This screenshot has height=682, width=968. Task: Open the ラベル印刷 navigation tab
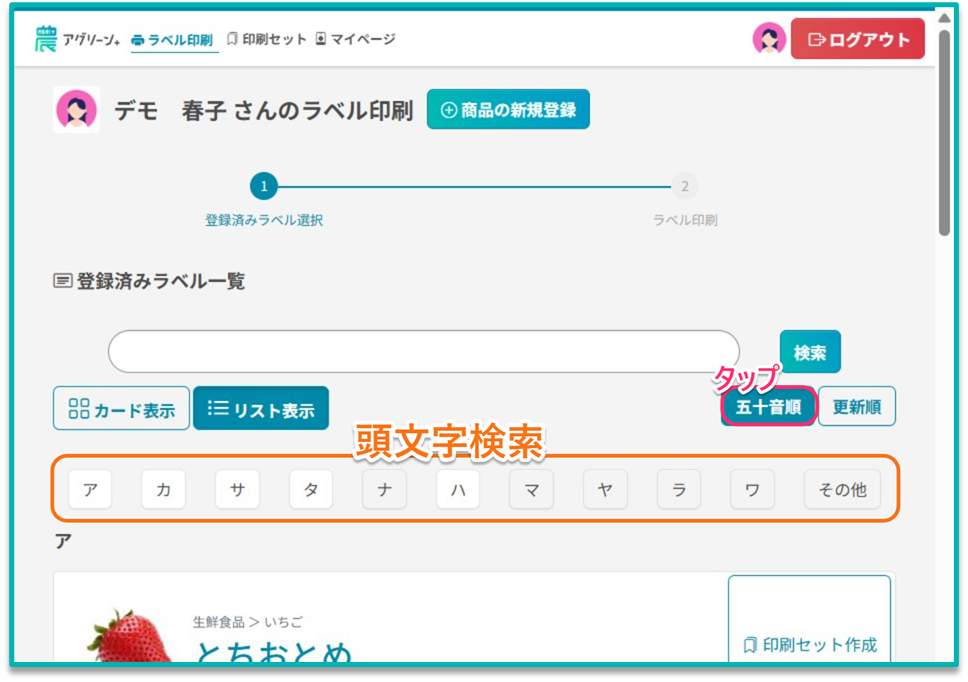click(x=174, y=40)
